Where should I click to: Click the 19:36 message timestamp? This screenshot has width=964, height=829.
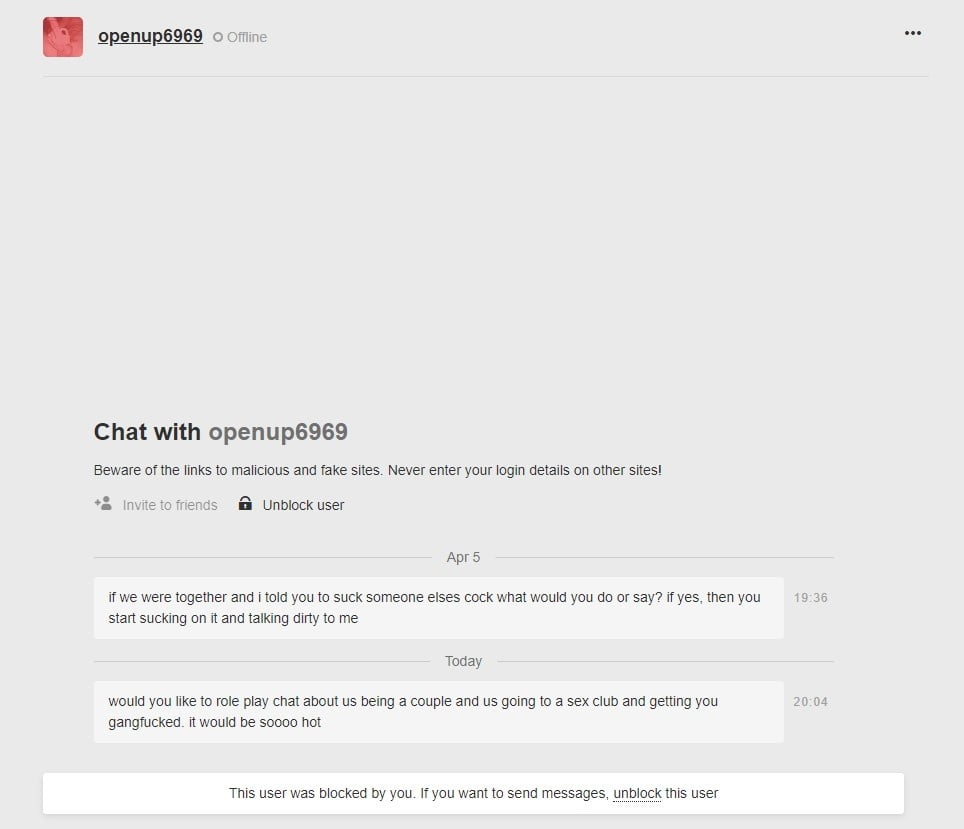pos(810,598)
